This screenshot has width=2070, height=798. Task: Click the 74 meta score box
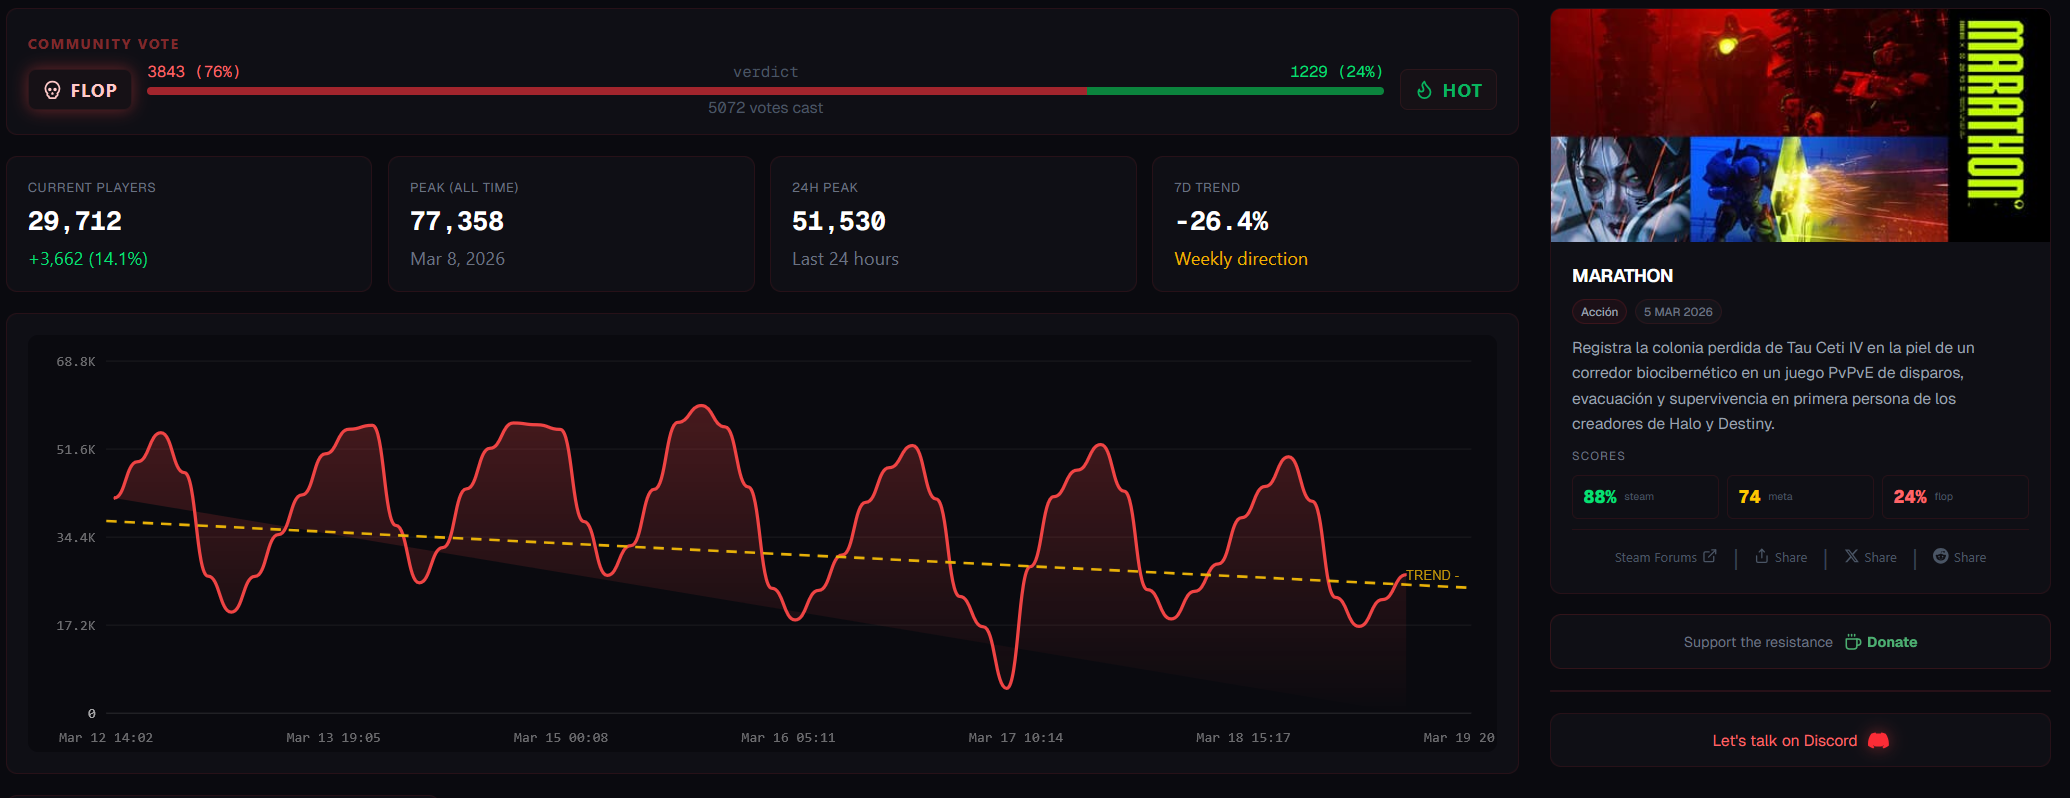point(1800,497)
